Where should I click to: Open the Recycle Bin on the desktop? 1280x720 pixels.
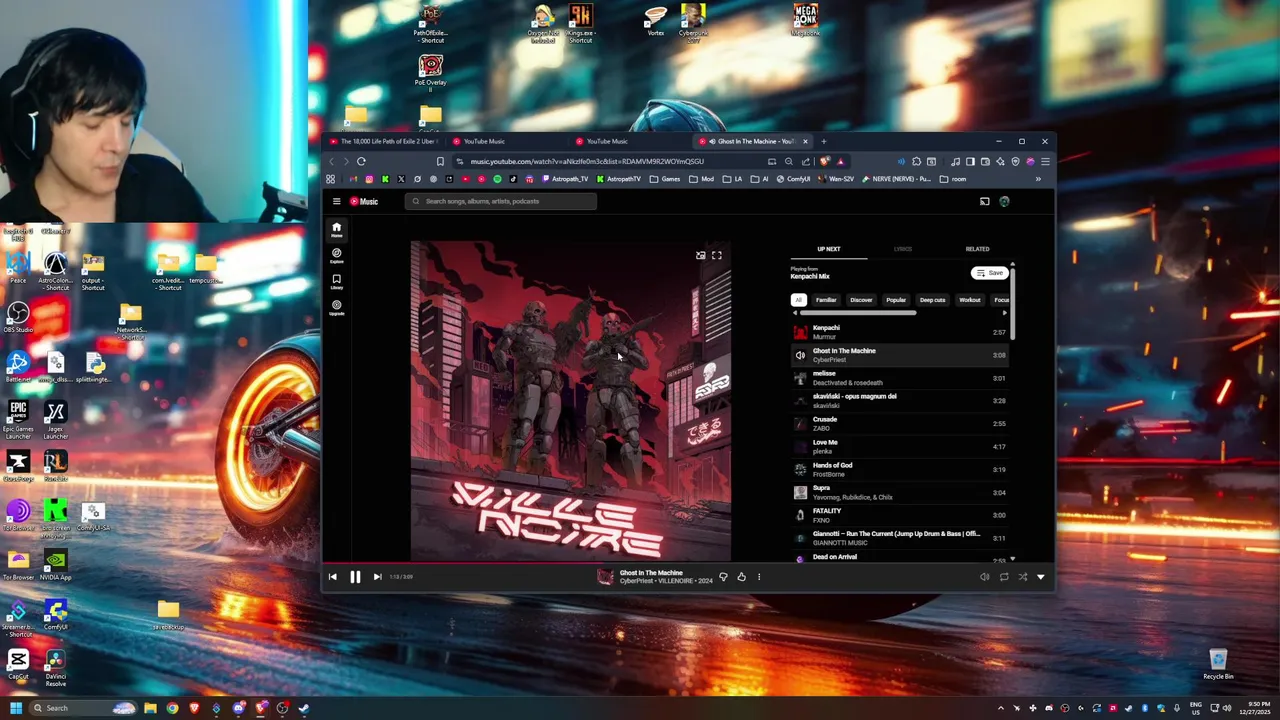coord(1218,664)
